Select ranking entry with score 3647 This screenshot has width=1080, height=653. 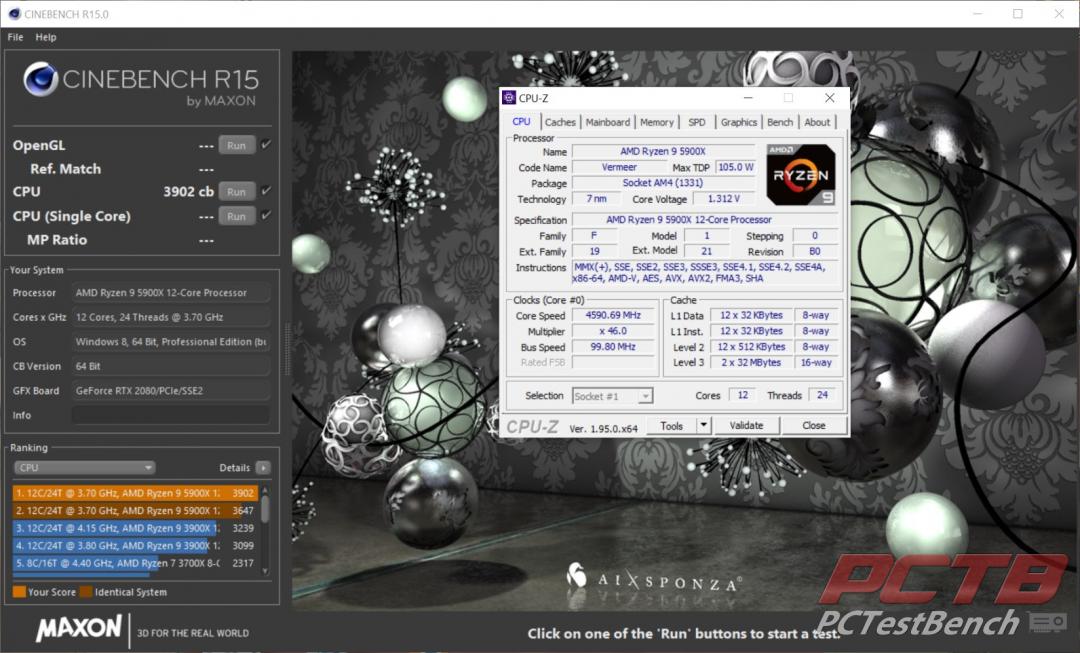click(135, 510)
